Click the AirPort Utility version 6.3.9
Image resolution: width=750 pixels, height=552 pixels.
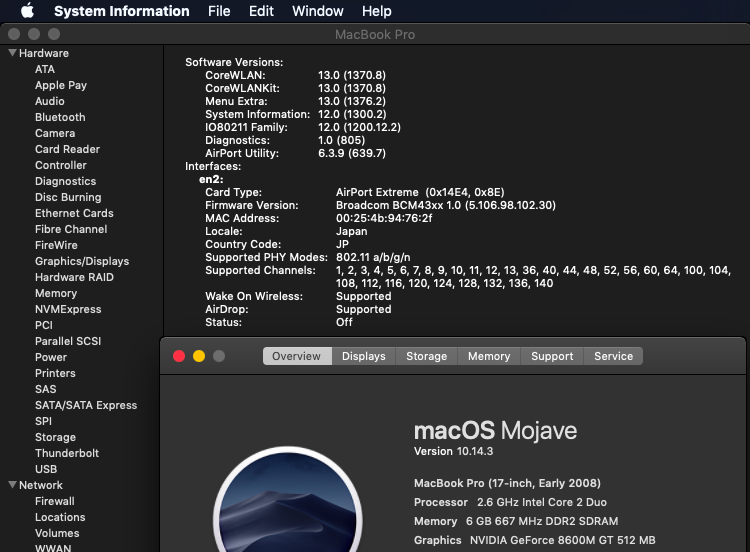[352, 153]
